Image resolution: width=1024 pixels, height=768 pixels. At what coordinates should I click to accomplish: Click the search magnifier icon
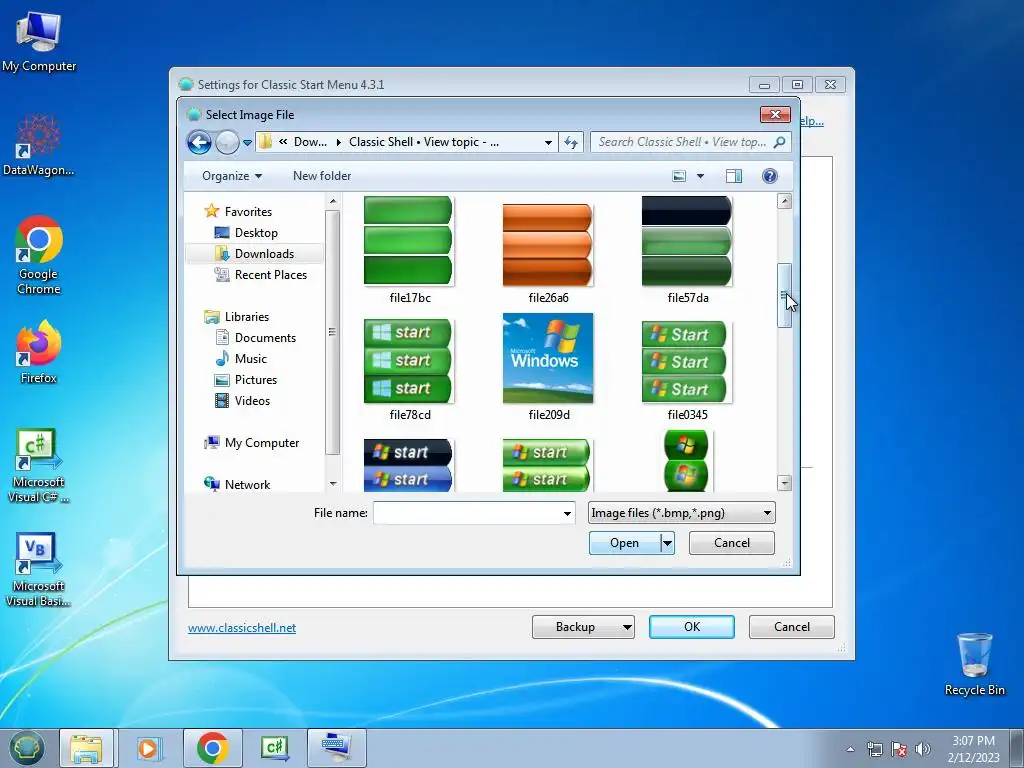(x=779, y=142)
